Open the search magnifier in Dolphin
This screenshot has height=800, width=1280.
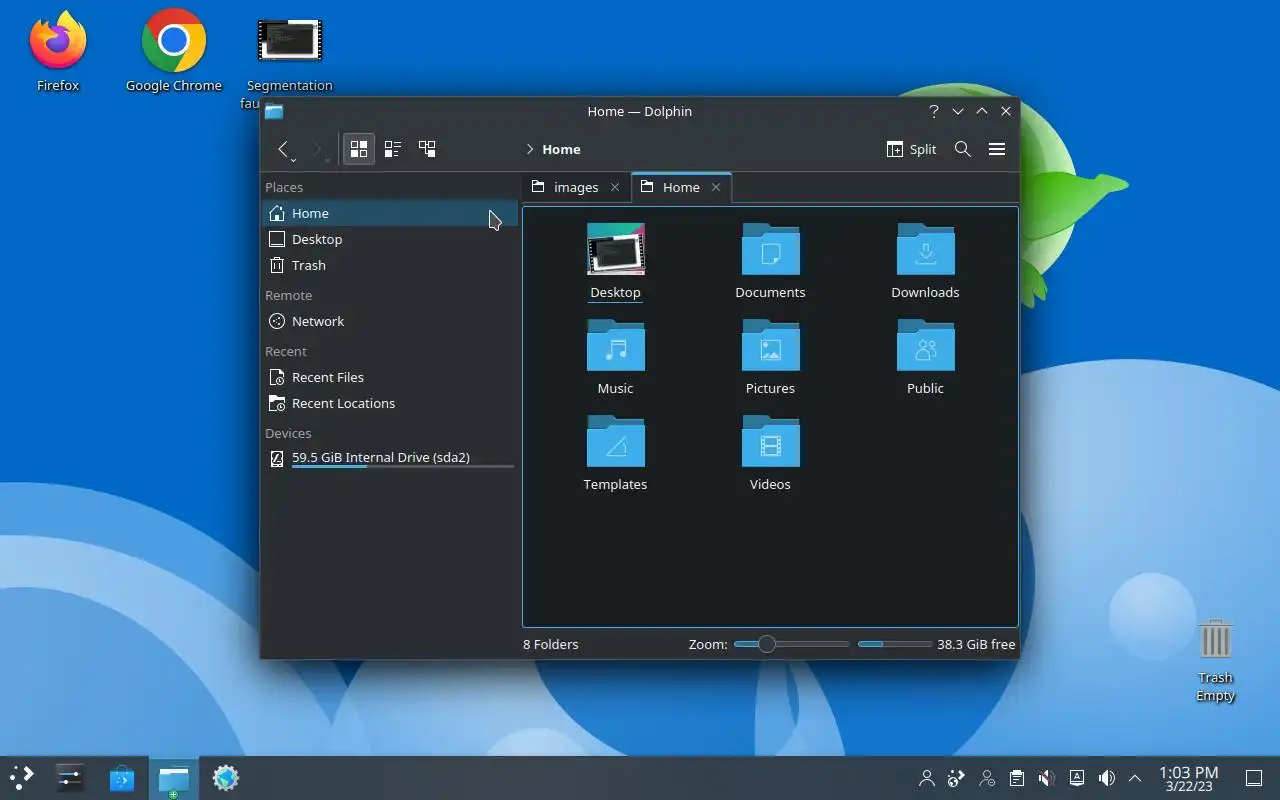pos(963,149)
